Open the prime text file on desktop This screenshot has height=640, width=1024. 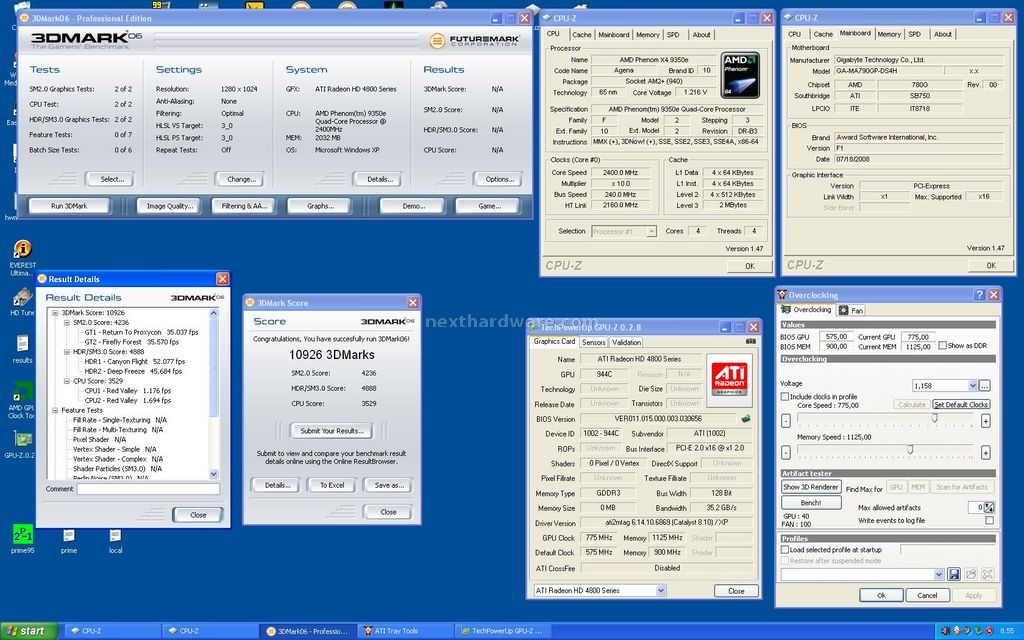(x=69, y=541)
